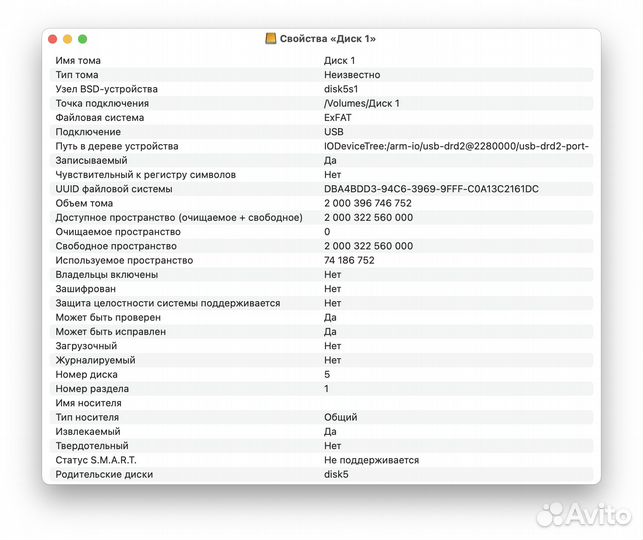Select 'Владельцы включены' label
Viewport: 643px width, 540px height.
click(107, 275)
